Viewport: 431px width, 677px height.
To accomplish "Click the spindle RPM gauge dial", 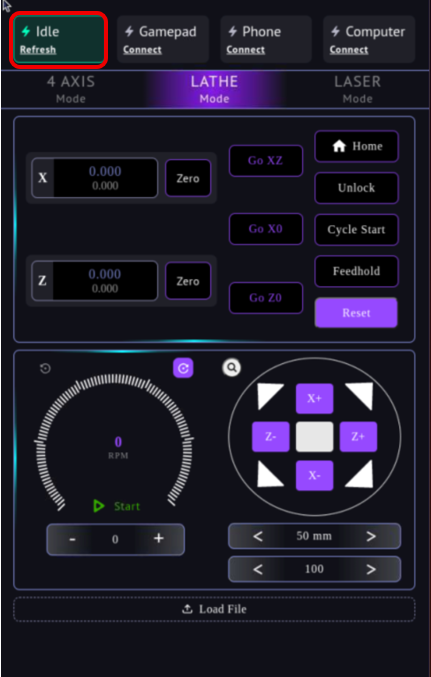I will coord(115,440).
